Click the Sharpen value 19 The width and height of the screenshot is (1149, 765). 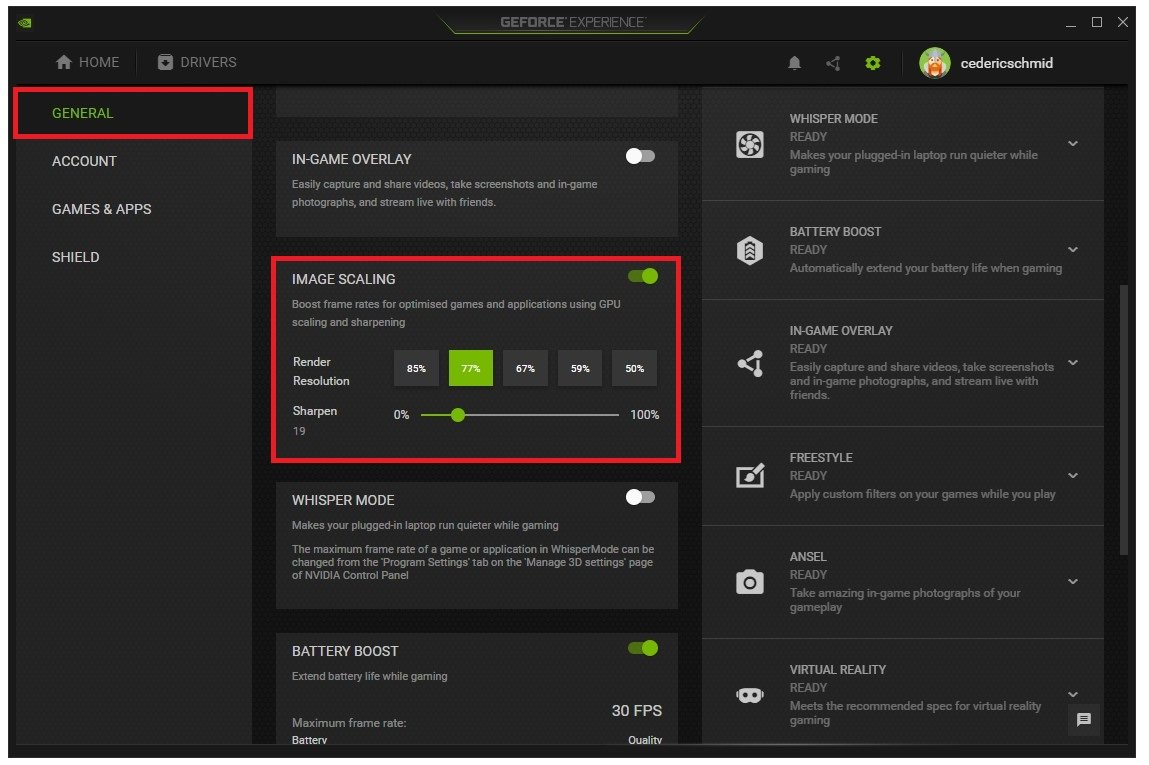click(x=299, y=432)
